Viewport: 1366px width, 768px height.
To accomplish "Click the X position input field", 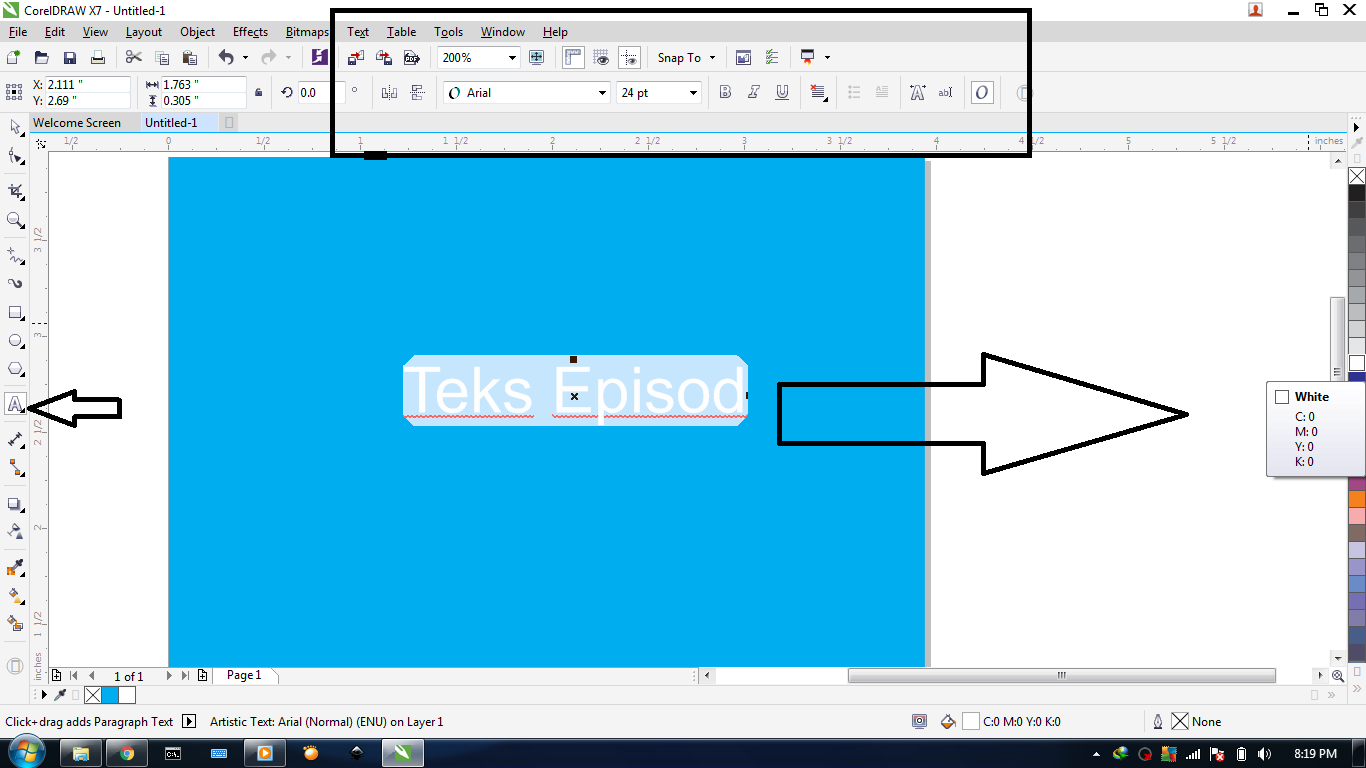I will (87, 85).
